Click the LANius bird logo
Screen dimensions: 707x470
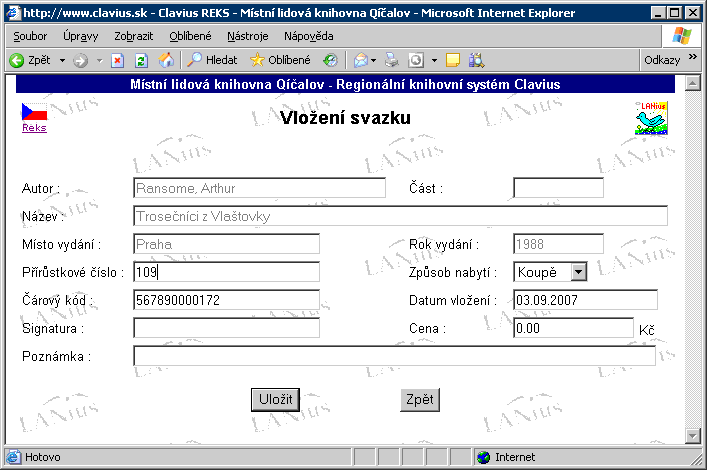click(651, 118)
